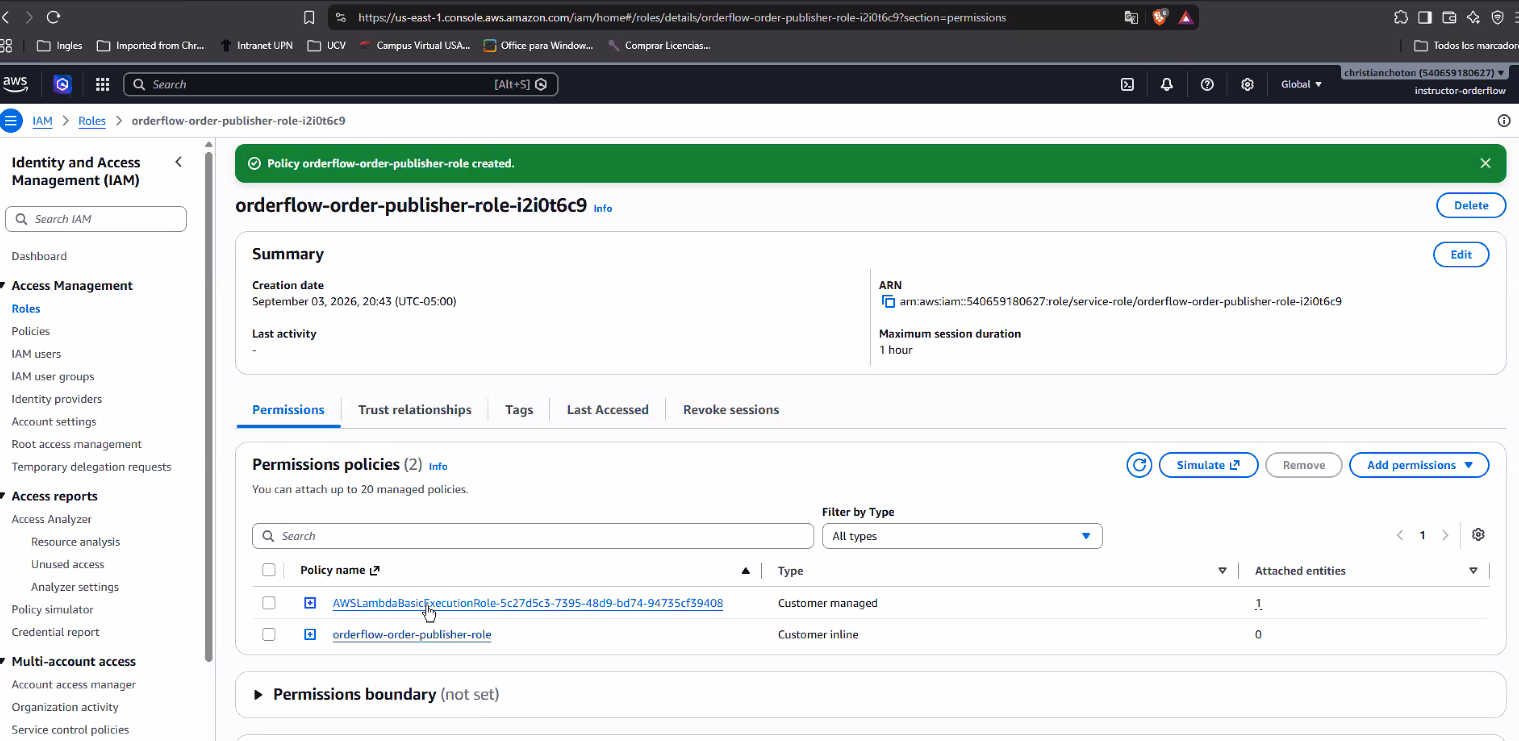Refresh the permissions policies list

tap(1138, 465)
